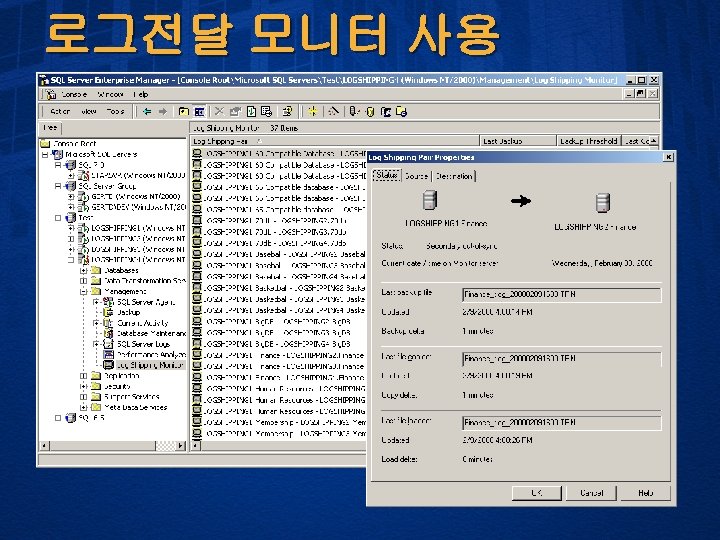Click the toolbar Help icon with question mark
This screenshot has height=540, width=720.
tap(287, 111)
